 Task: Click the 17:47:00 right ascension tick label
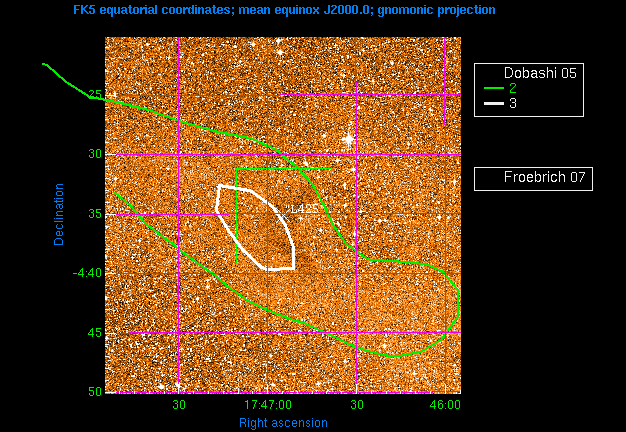(268, 405)
